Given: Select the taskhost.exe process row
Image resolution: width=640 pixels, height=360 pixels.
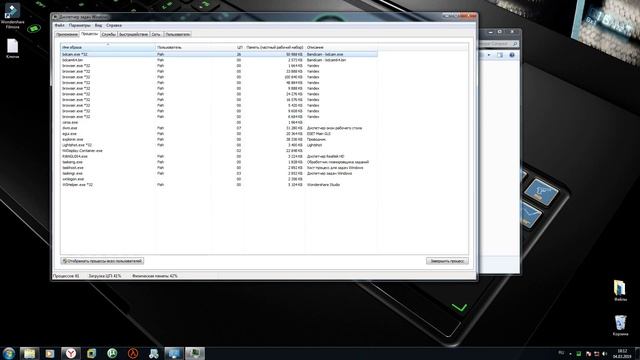Looking at the screenshot, I should pos(219,168).
